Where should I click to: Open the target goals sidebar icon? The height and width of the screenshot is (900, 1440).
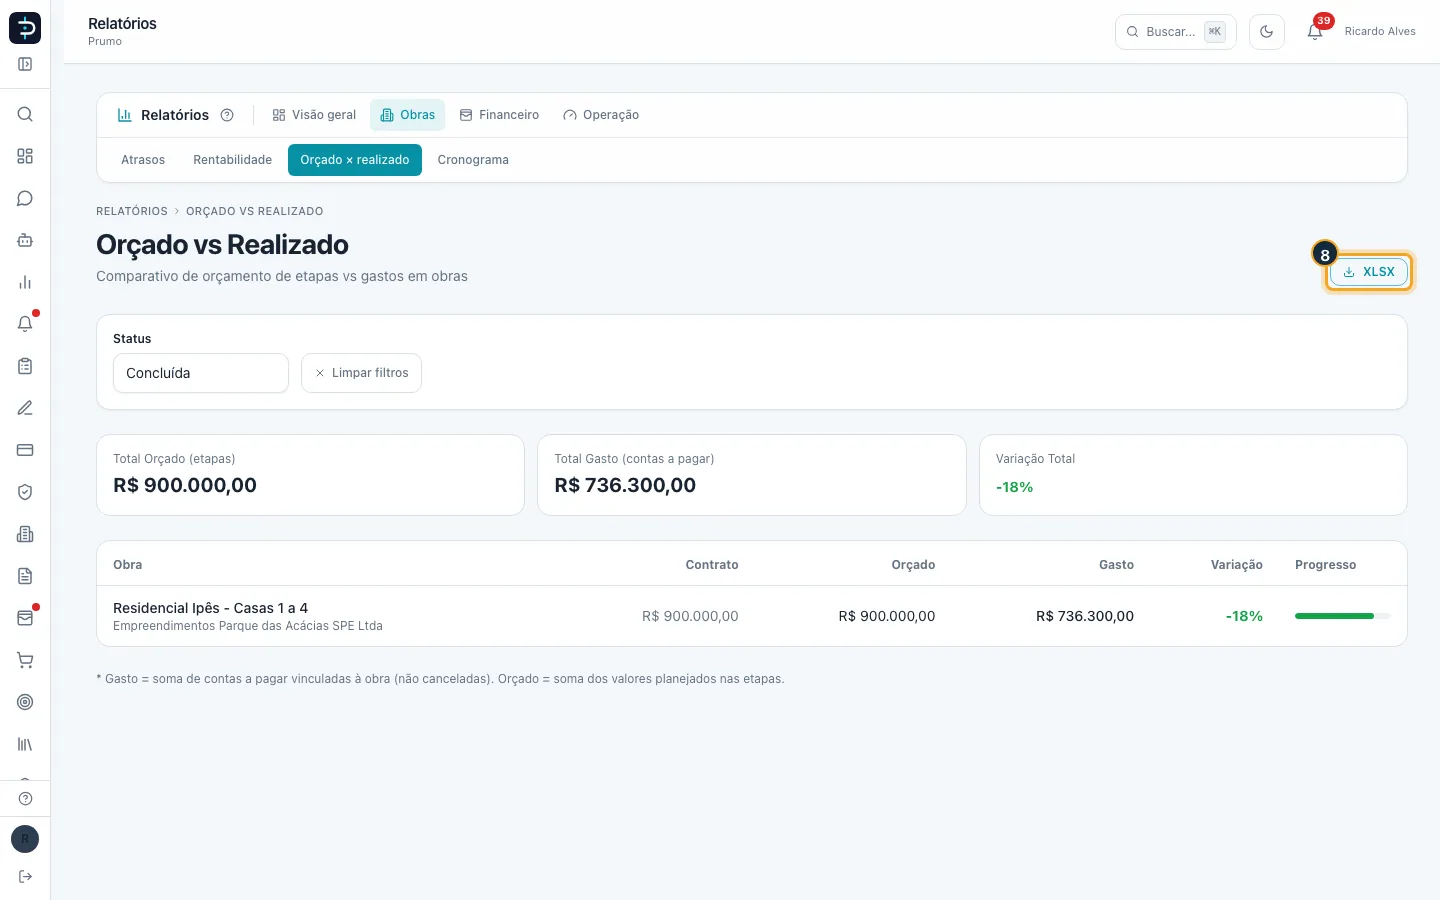(25, 702)
